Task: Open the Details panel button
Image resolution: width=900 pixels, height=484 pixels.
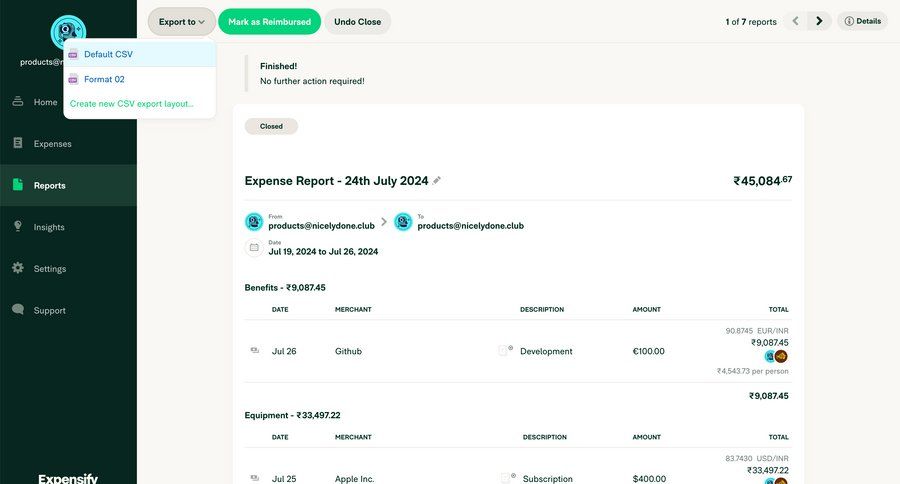Action: [862, 21]
